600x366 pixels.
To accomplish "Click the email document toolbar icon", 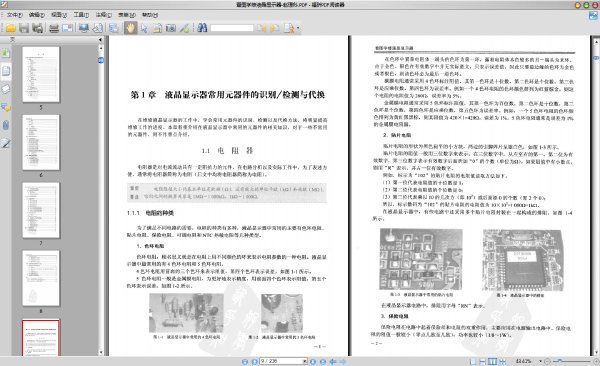I will 67,28.
